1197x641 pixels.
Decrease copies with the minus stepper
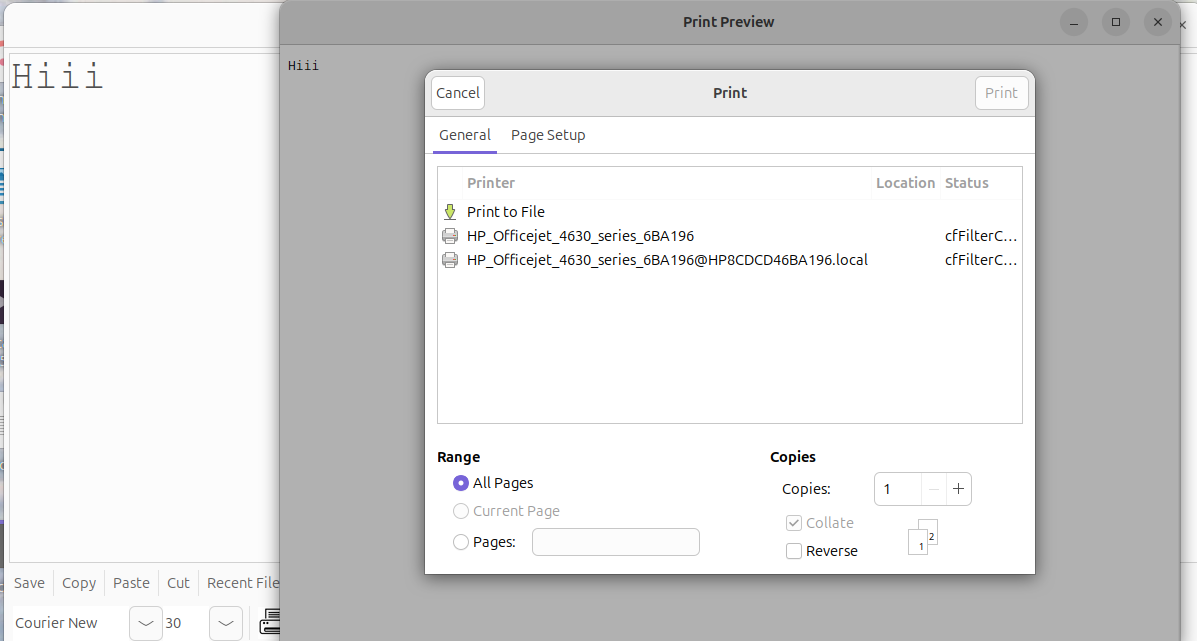933,489
